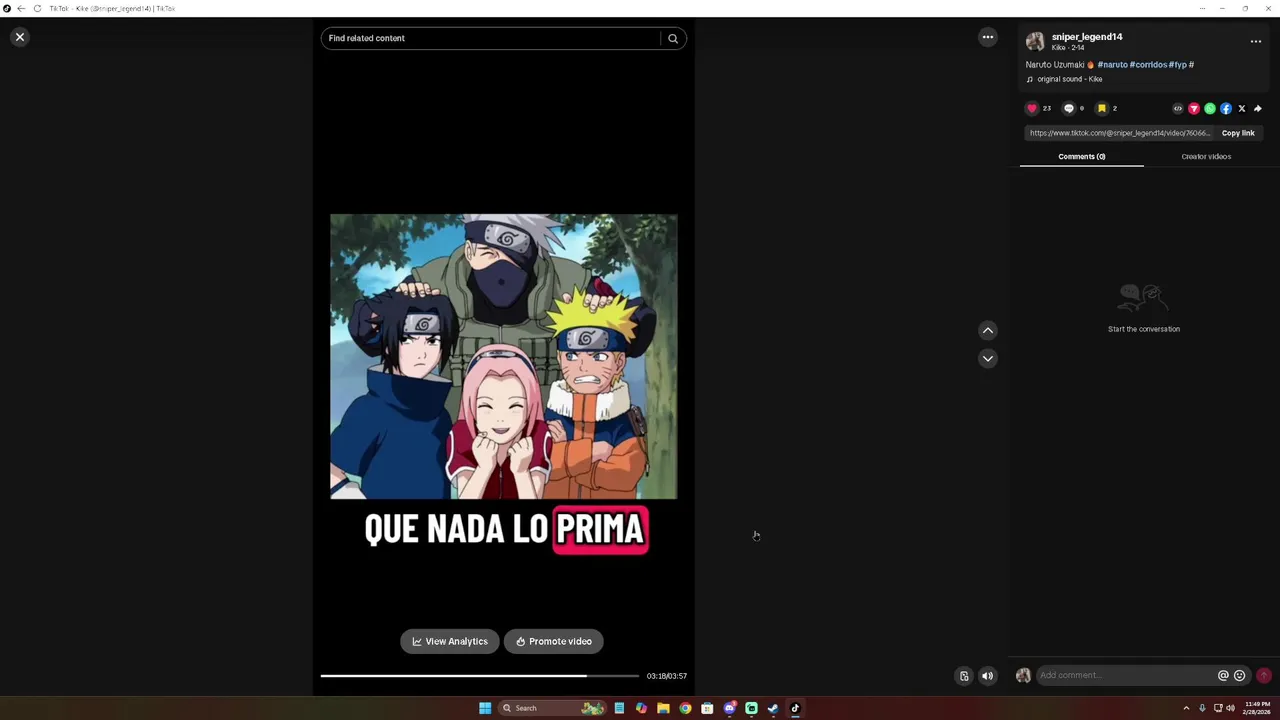Open the Windows Start menu
This screenshot has height=720, width=1280.
point(485,708)
